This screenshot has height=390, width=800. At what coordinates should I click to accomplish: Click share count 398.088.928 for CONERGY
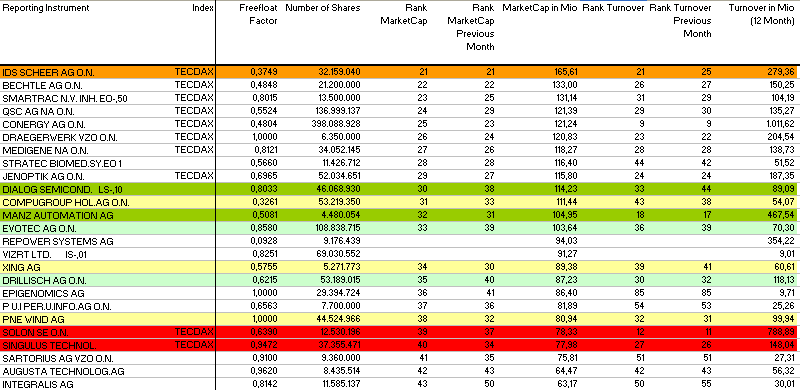click(x=336, y=125)
